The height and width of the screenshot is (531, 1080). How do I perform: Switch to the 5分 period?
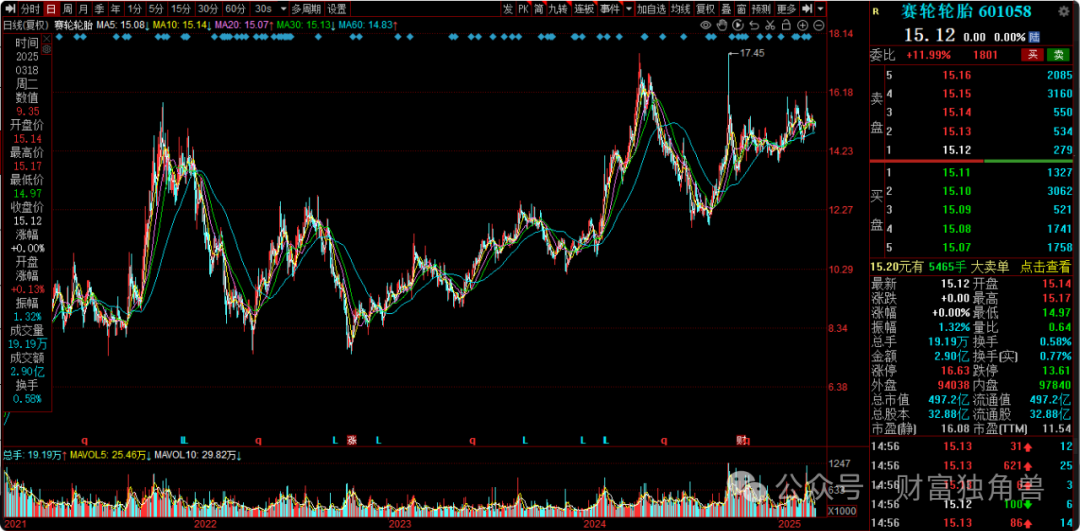click(156, 9)
